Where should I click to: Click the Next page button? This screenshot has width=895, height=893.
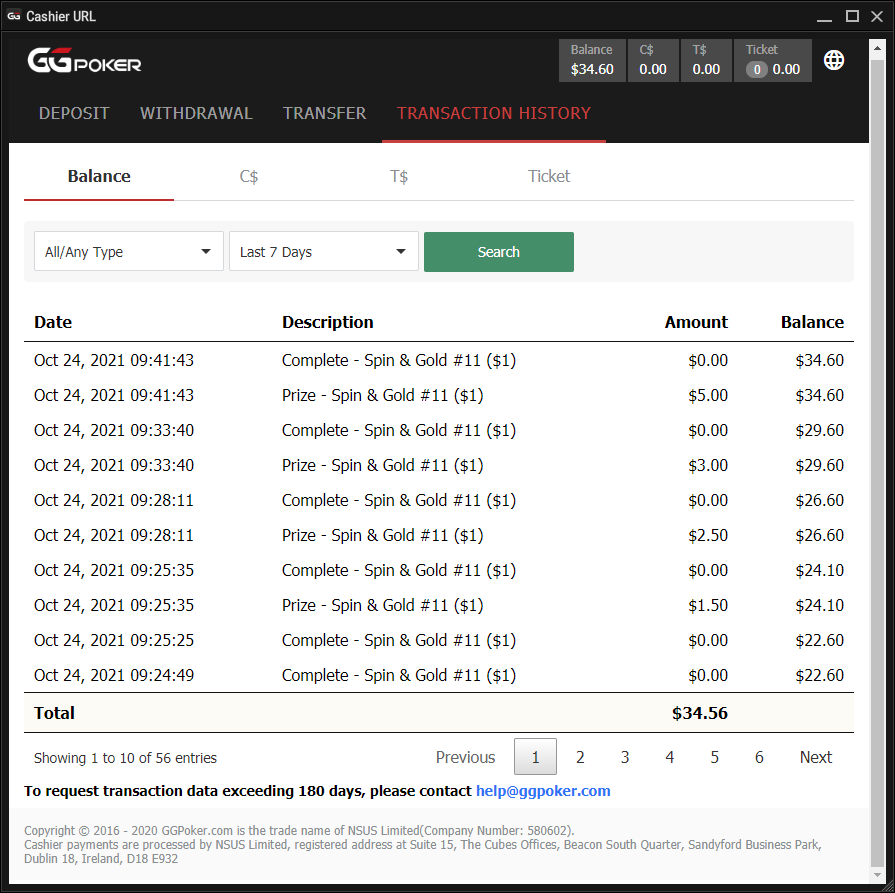(x=816, y=757)
